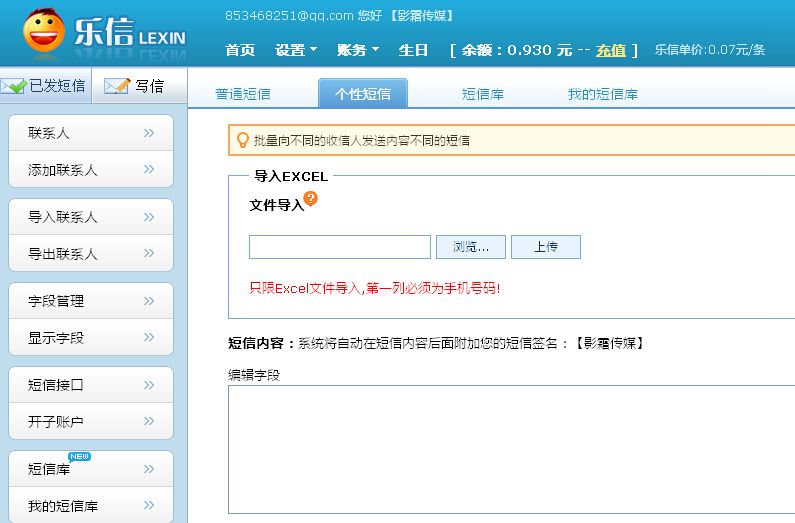Click the chevron beside 显示字段
The width and height of the screenshot is (795, 523).
pos(149,337)
